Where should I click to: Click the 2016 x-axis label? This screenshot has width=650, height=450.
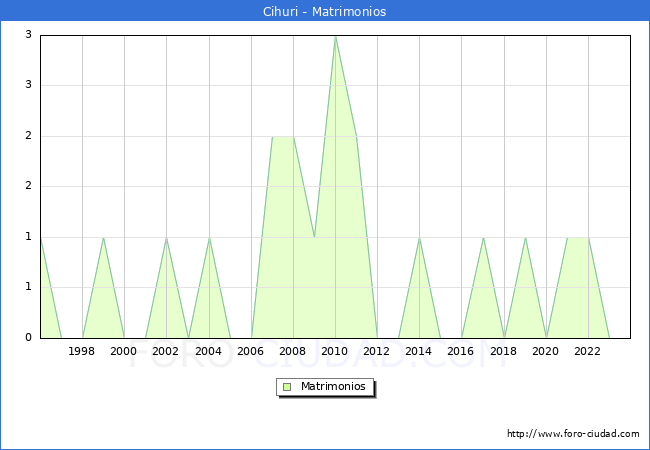[461, 351]
